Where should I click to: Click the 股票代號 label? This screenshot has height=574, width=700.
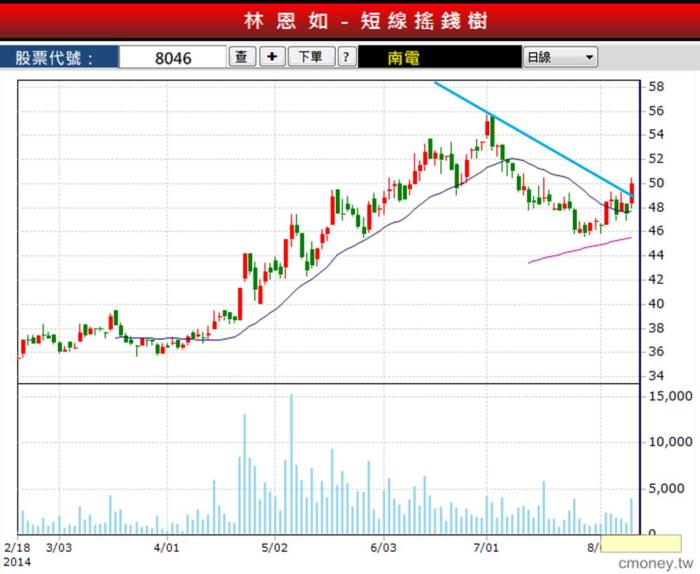click(x=55, y=57)
